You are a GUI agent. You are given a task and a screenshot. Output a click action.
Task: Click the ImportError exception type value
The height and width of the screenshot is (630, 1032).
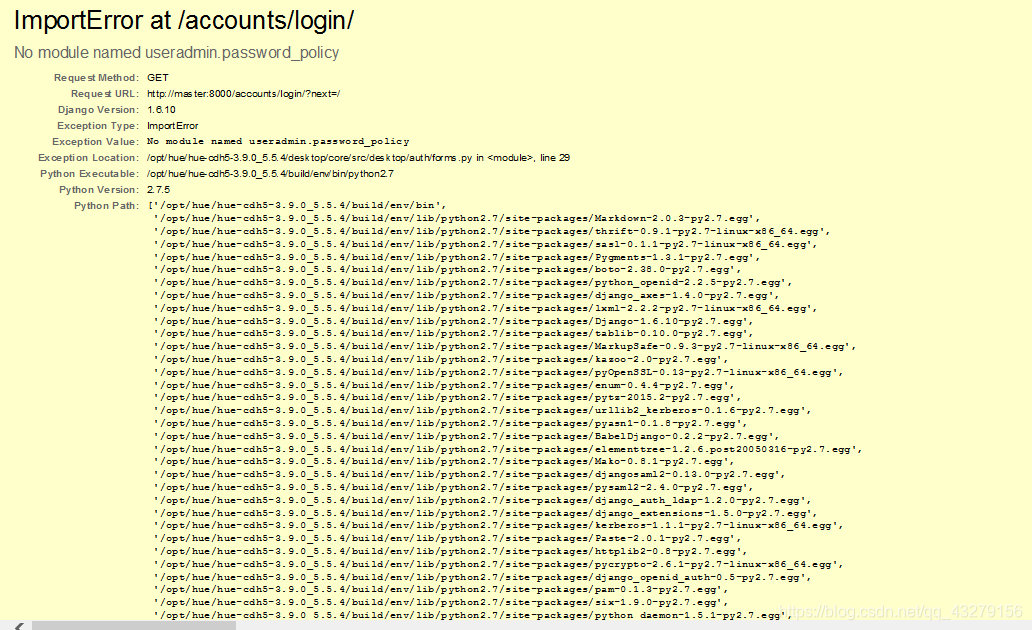point(172,125)
